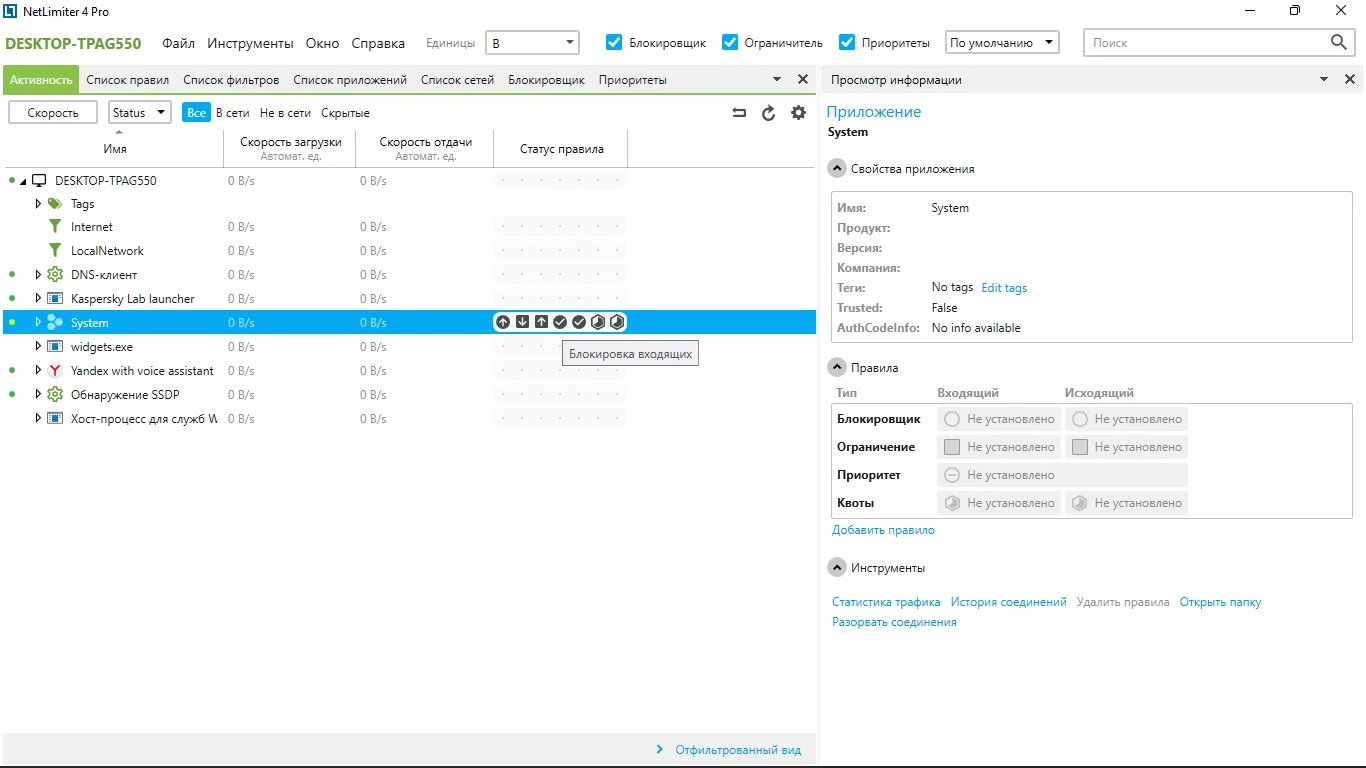Expand the Kaspersky Lab launcher node
The height and width of the screenshot is (768, 1366).
tap(38, 299)
